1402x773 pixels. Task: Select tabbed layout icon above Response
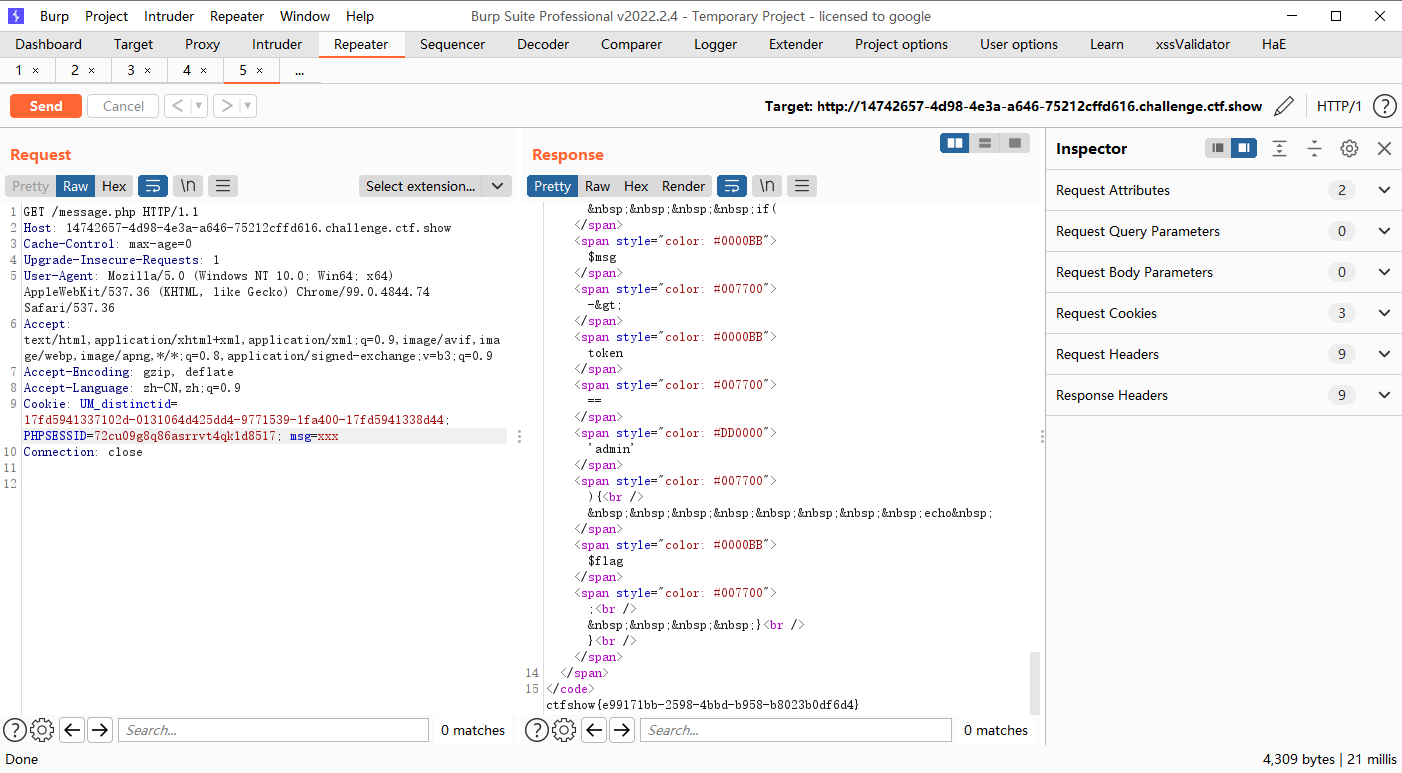[x=1015, y=144]
